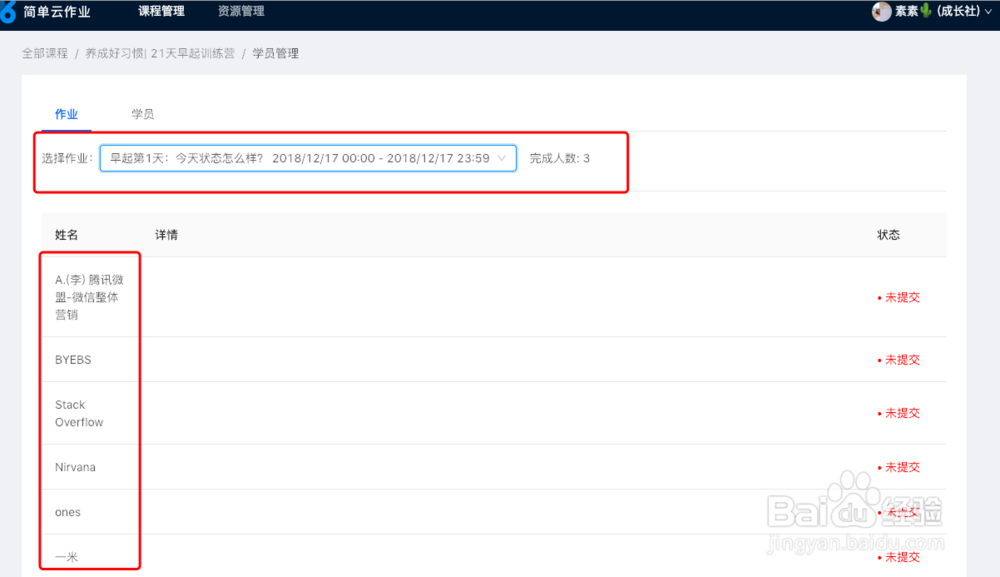Go to 全部课程 breadcrumb link
Screen dimensions: 1000x577
click(x=45, y=54)
